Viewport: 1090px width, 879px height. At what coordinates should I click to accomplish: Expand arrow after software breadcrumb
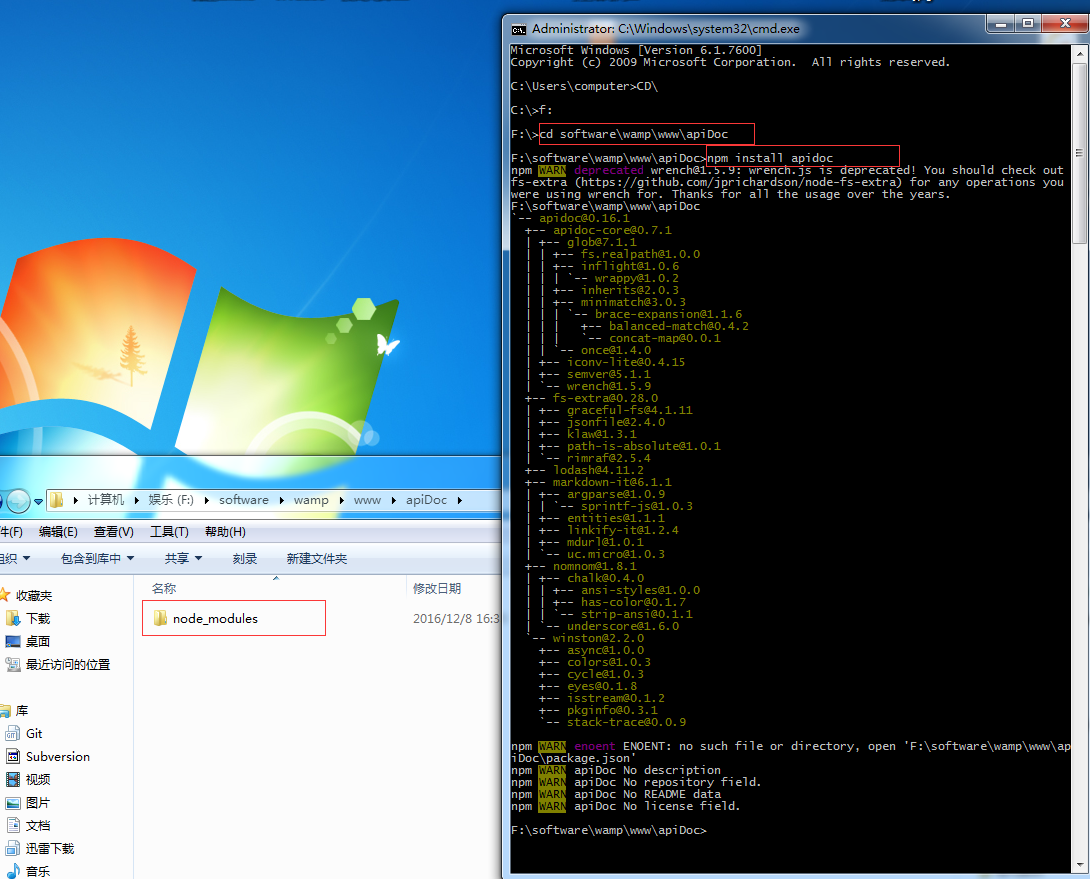(x=281, y=500)
